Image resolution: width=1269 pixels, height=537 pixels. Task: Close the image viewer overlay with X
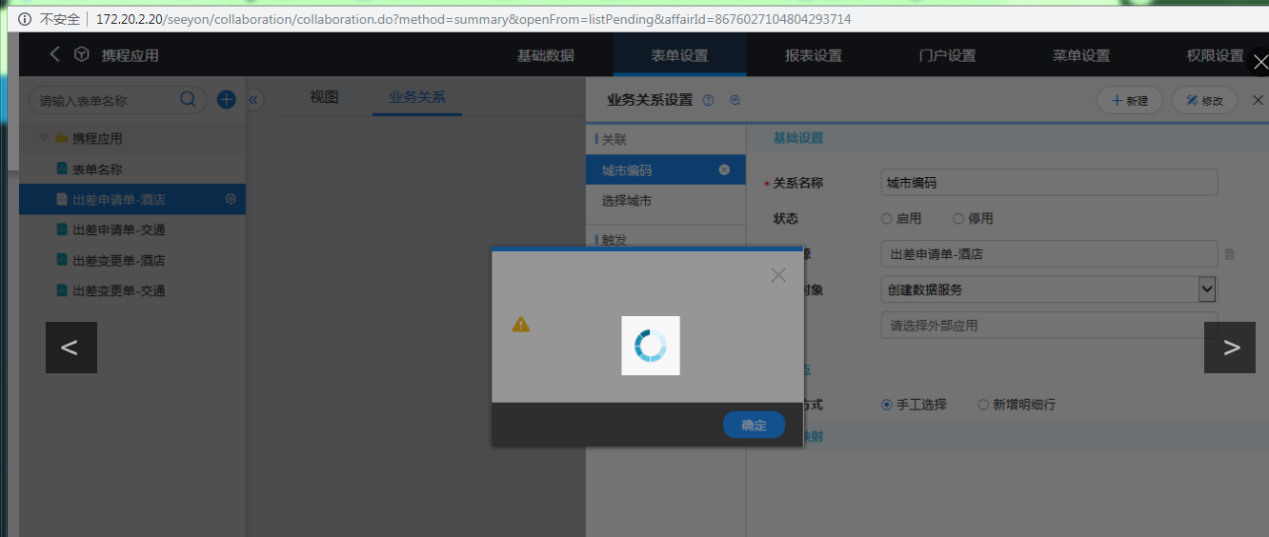point(1259,62)
